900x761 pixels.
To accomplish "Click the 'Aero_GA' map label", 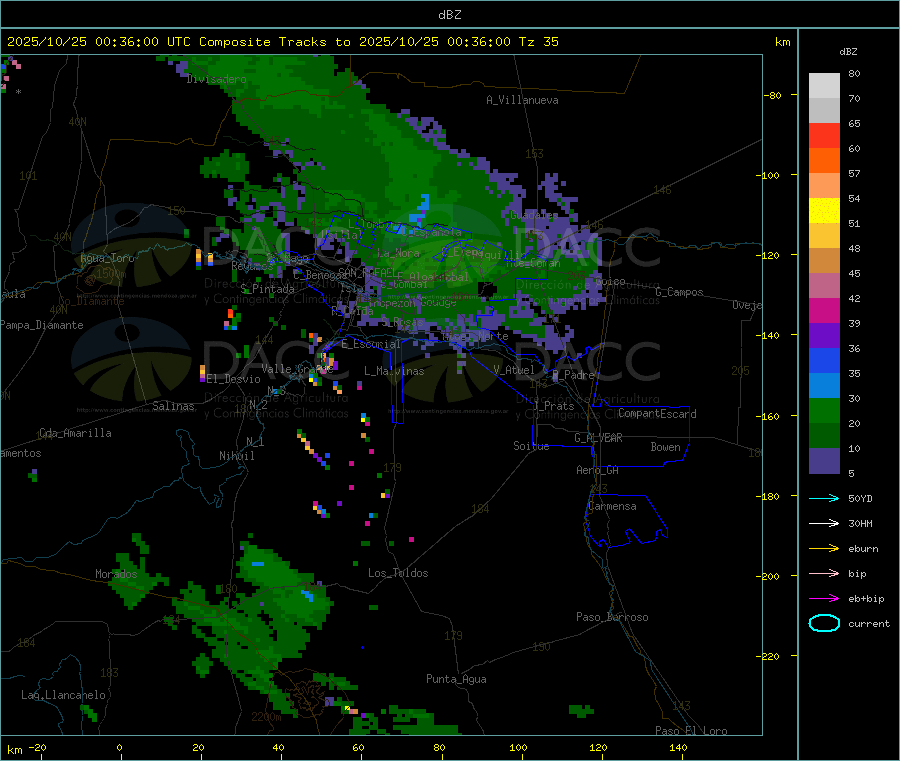I will [598, 470].
